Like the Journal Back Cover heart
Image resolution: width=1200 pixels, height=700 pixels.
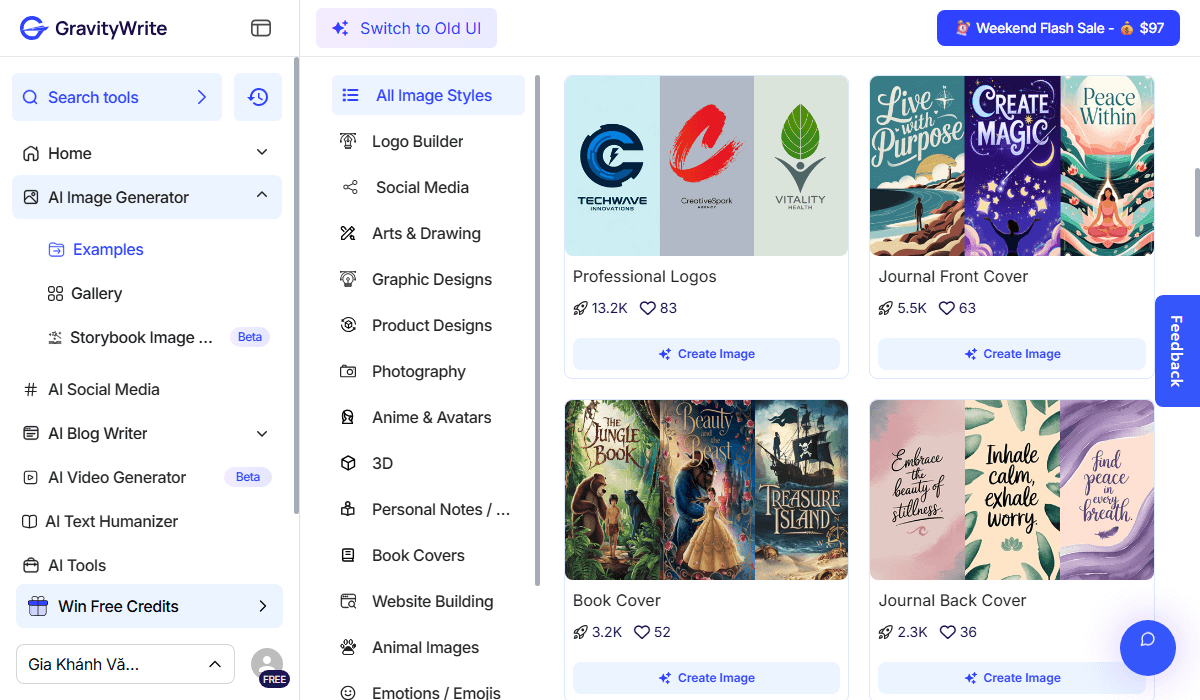(946, 632)
